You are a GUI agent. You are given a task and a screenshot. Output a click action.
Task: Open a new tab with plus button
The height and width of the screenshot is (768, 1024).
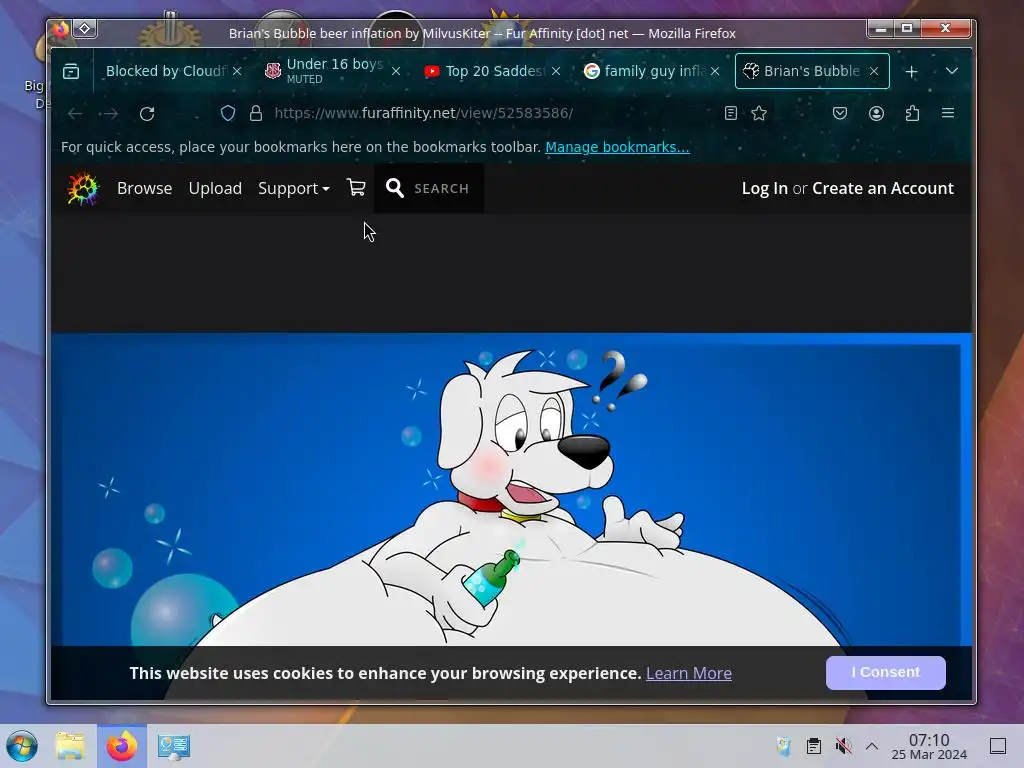point(912,71)
